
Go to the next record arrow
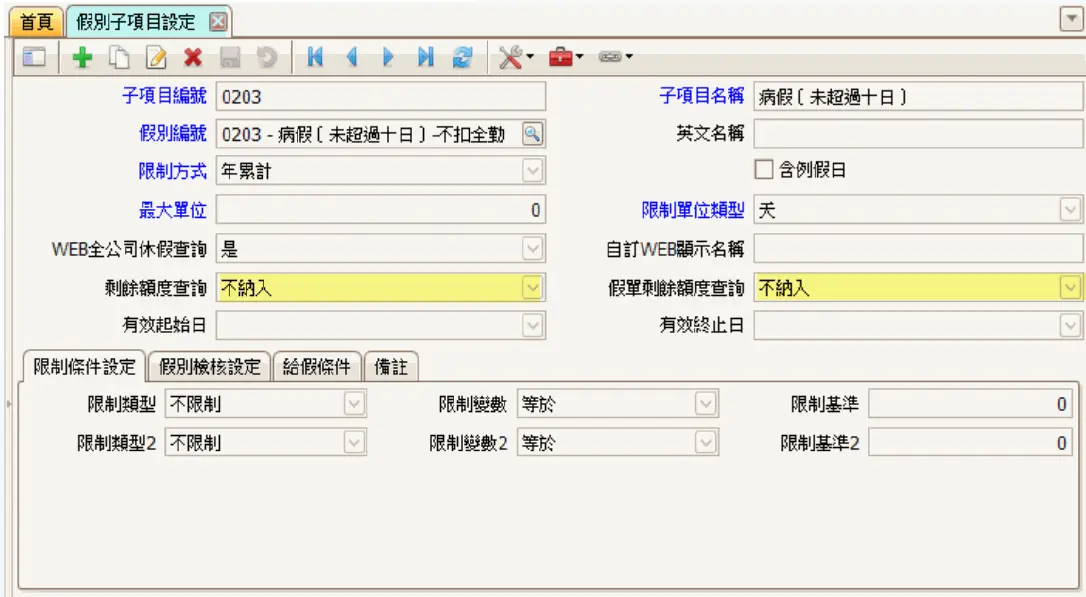(388, 58)
